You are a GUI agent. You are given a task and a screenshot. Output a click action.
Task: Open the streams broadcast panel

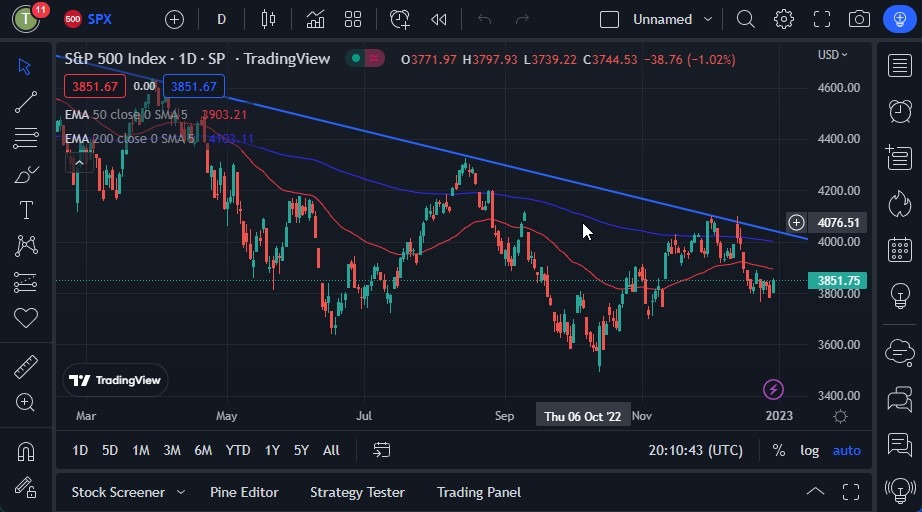[900, 489]
